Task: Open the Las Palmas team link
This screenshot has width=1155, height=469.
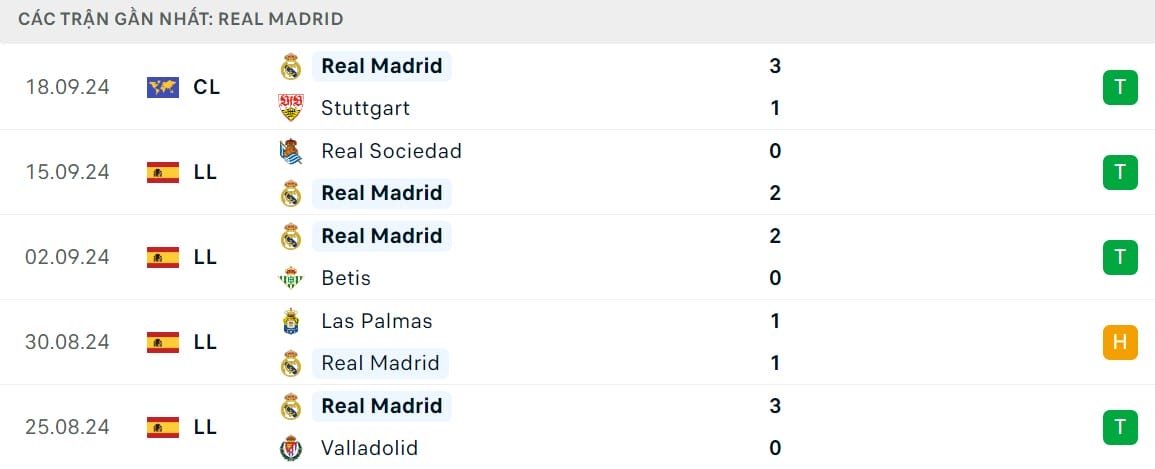Action: point(376,321)
